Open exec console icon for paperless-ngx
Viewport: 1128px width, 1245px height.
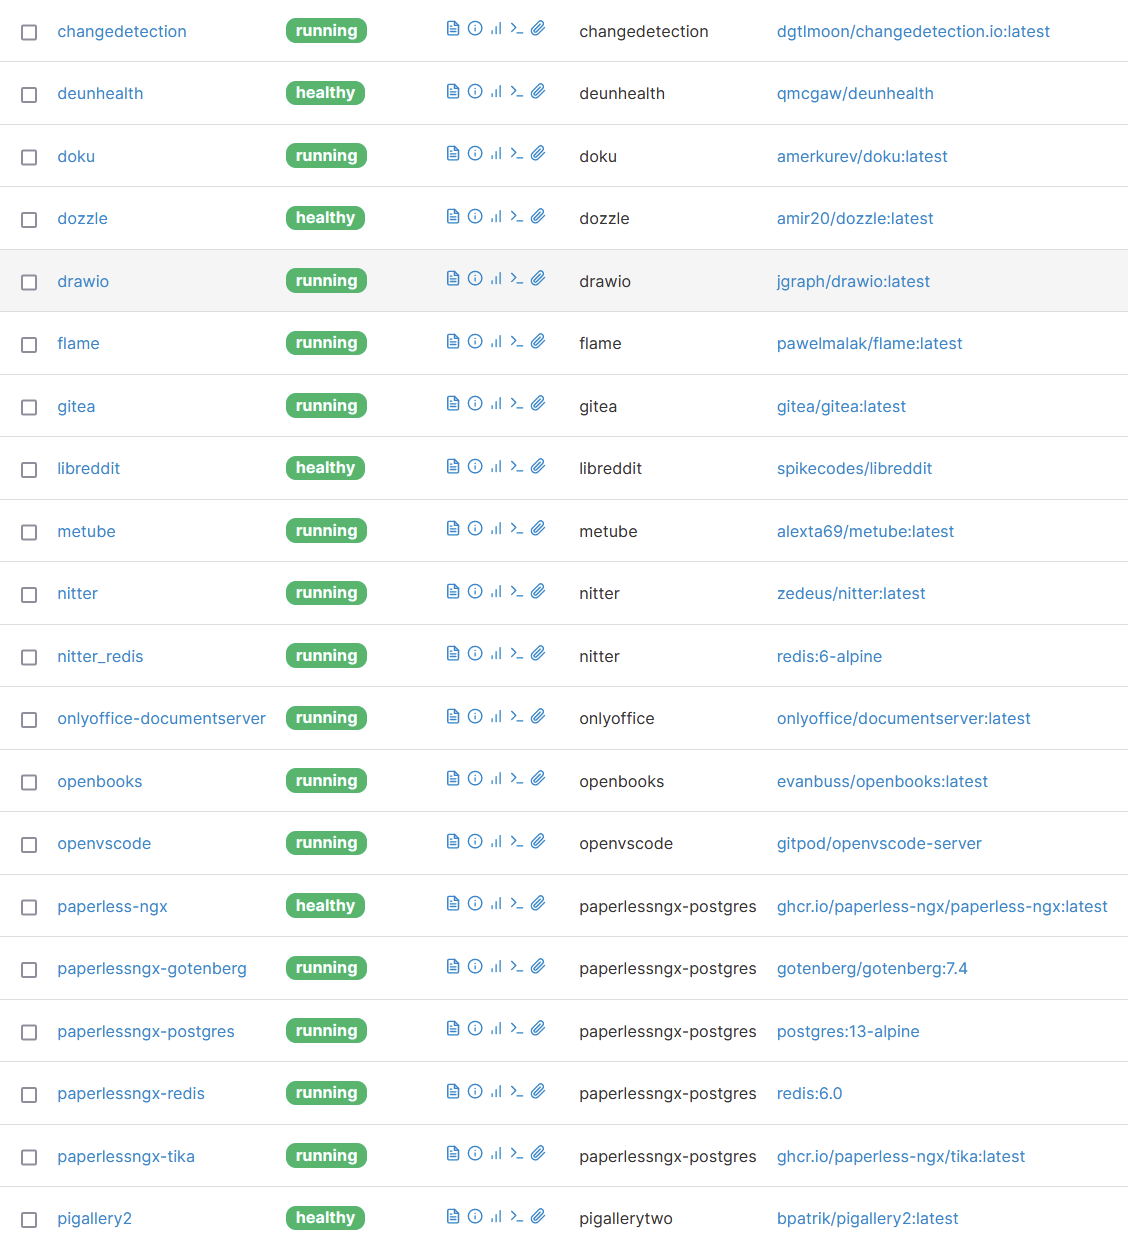[x=517, y=904]
